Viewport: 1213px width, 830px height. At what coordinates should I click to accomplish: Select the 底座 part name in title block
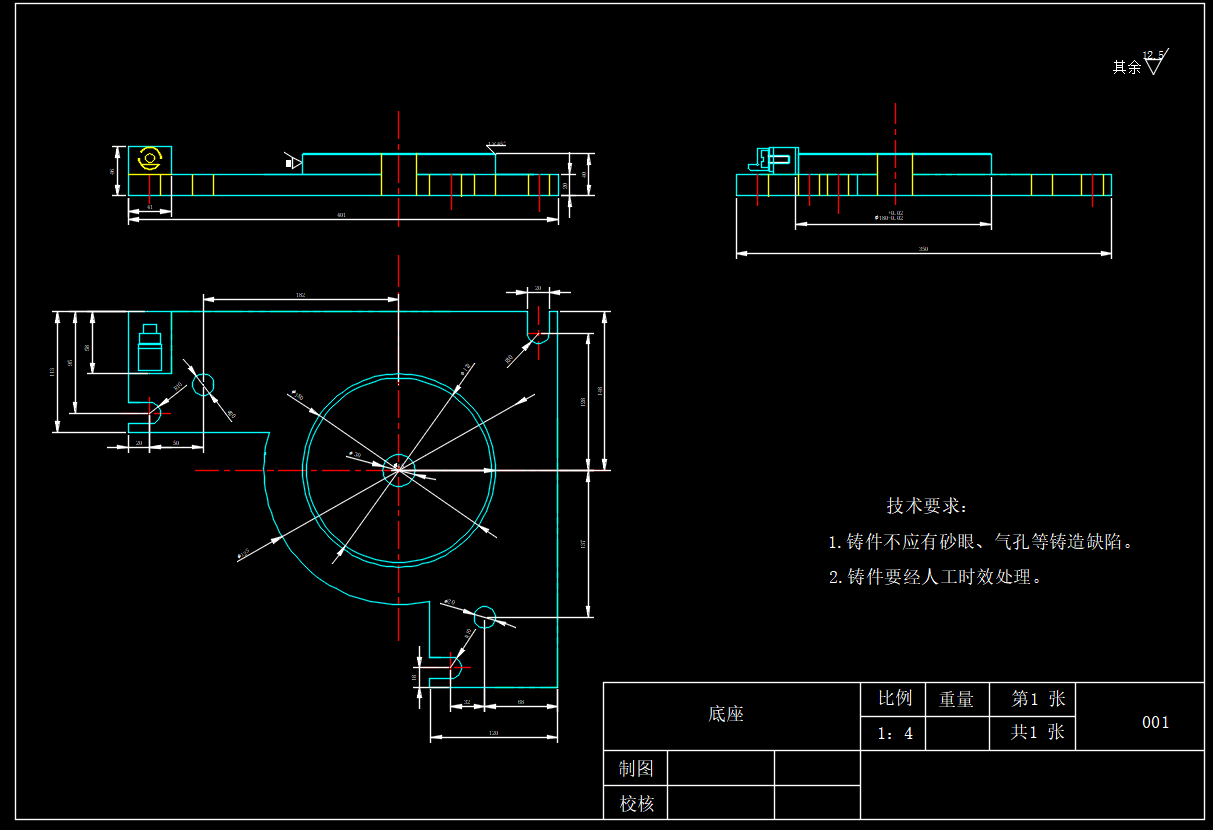click(x=726, y=714)
